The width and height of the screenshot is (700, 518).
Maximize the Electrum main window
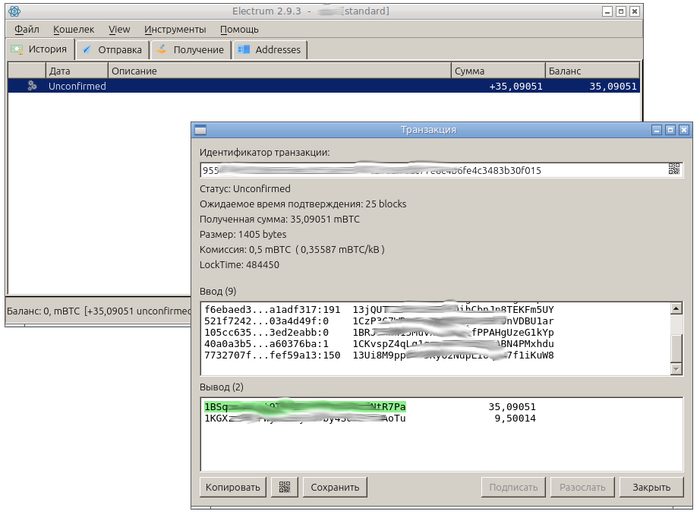point(621,12)
